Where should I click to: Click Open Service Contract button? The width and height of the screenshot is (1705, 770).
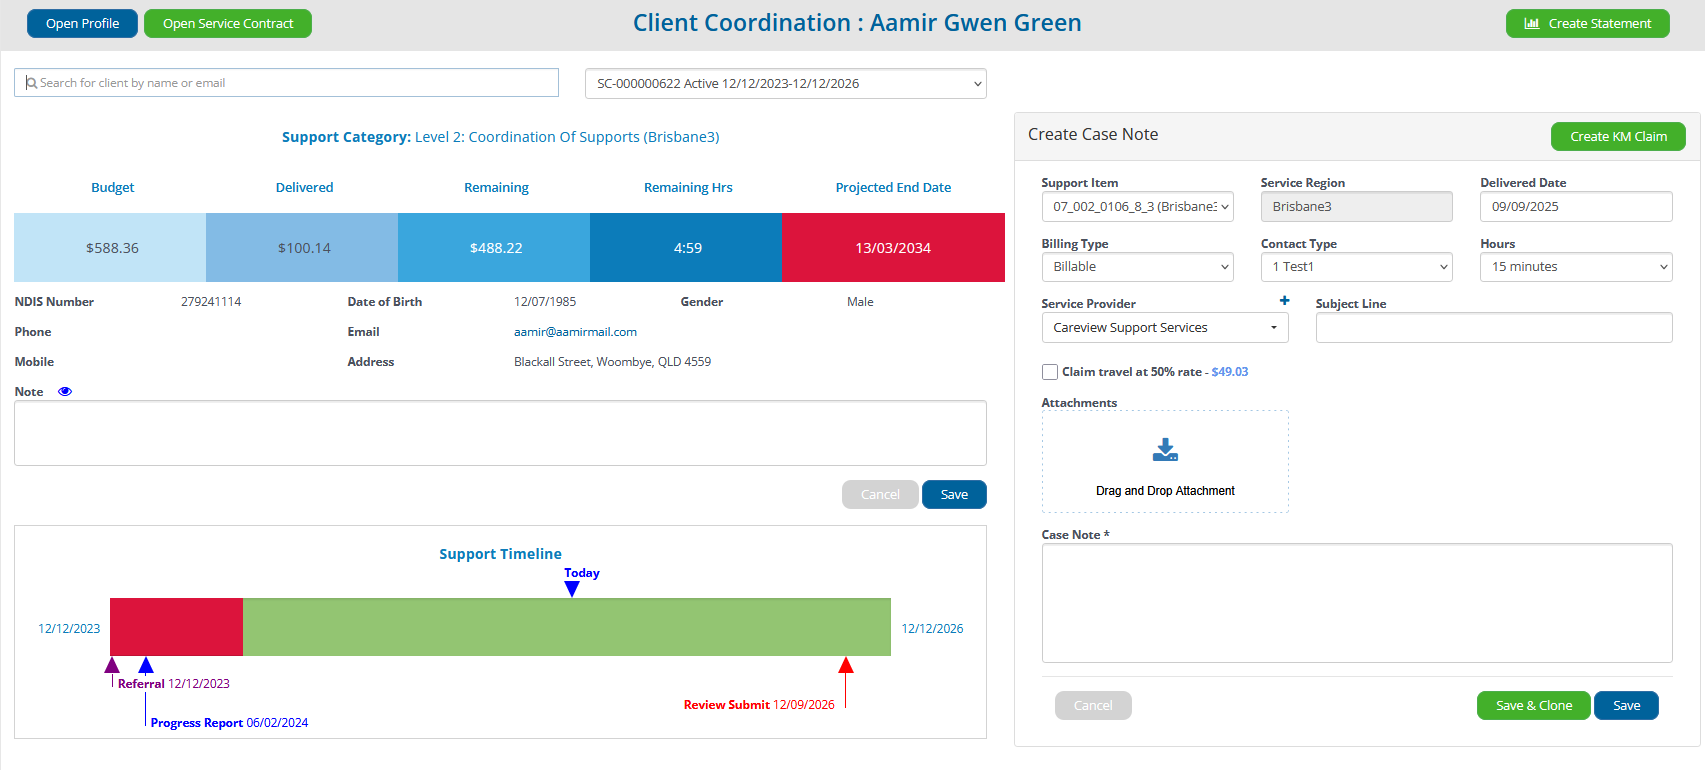click(x=228, y=24)
